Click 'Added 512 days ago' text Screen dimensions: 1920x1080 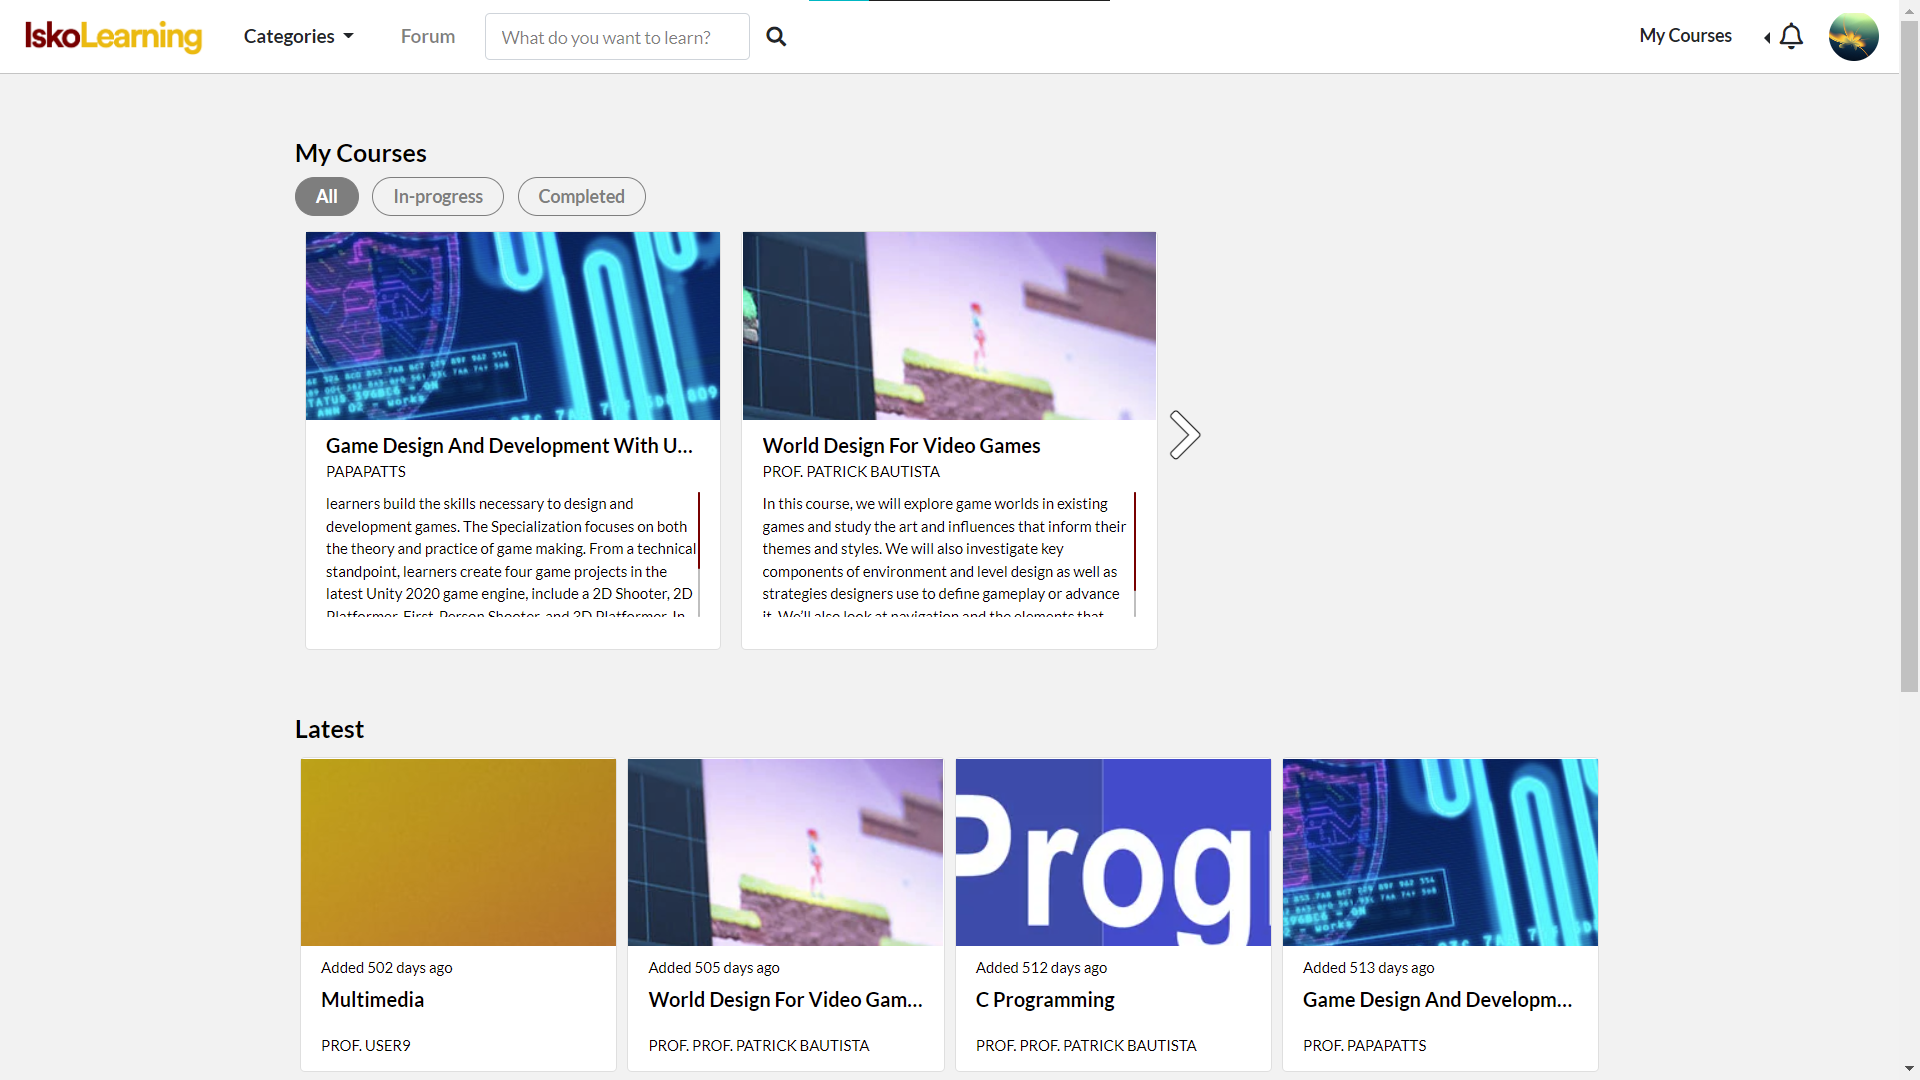(x=1041, y=968)
